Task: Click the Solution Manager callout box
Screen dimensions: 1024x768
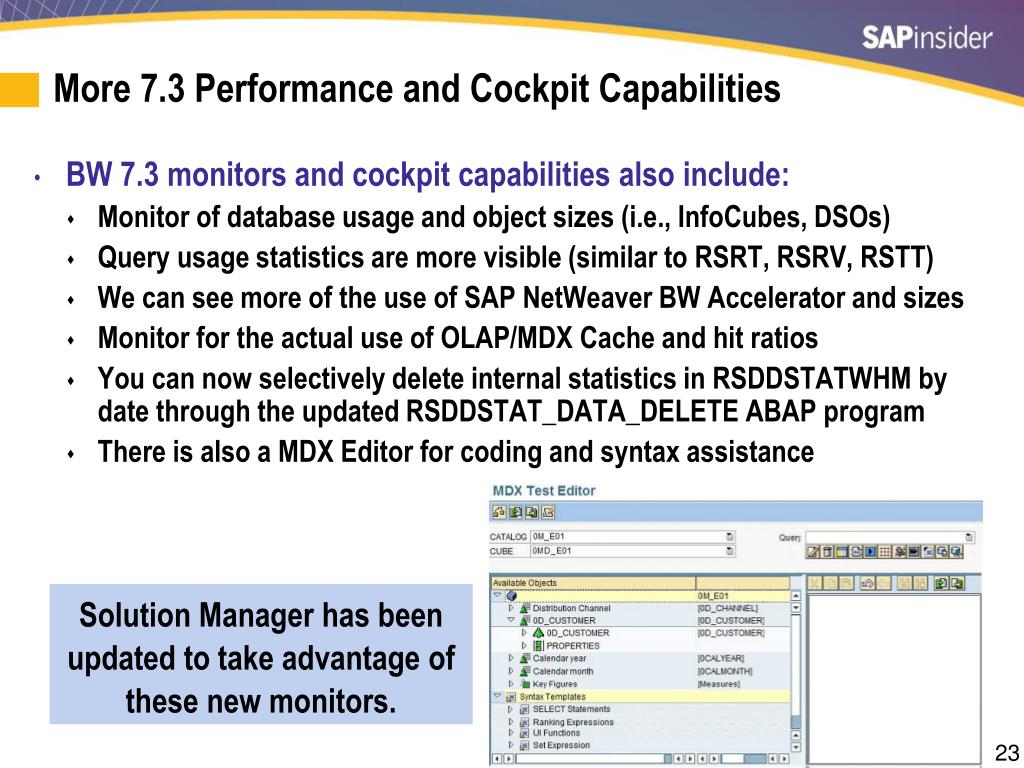Action: pyautogui.click(x=261, y=654)
